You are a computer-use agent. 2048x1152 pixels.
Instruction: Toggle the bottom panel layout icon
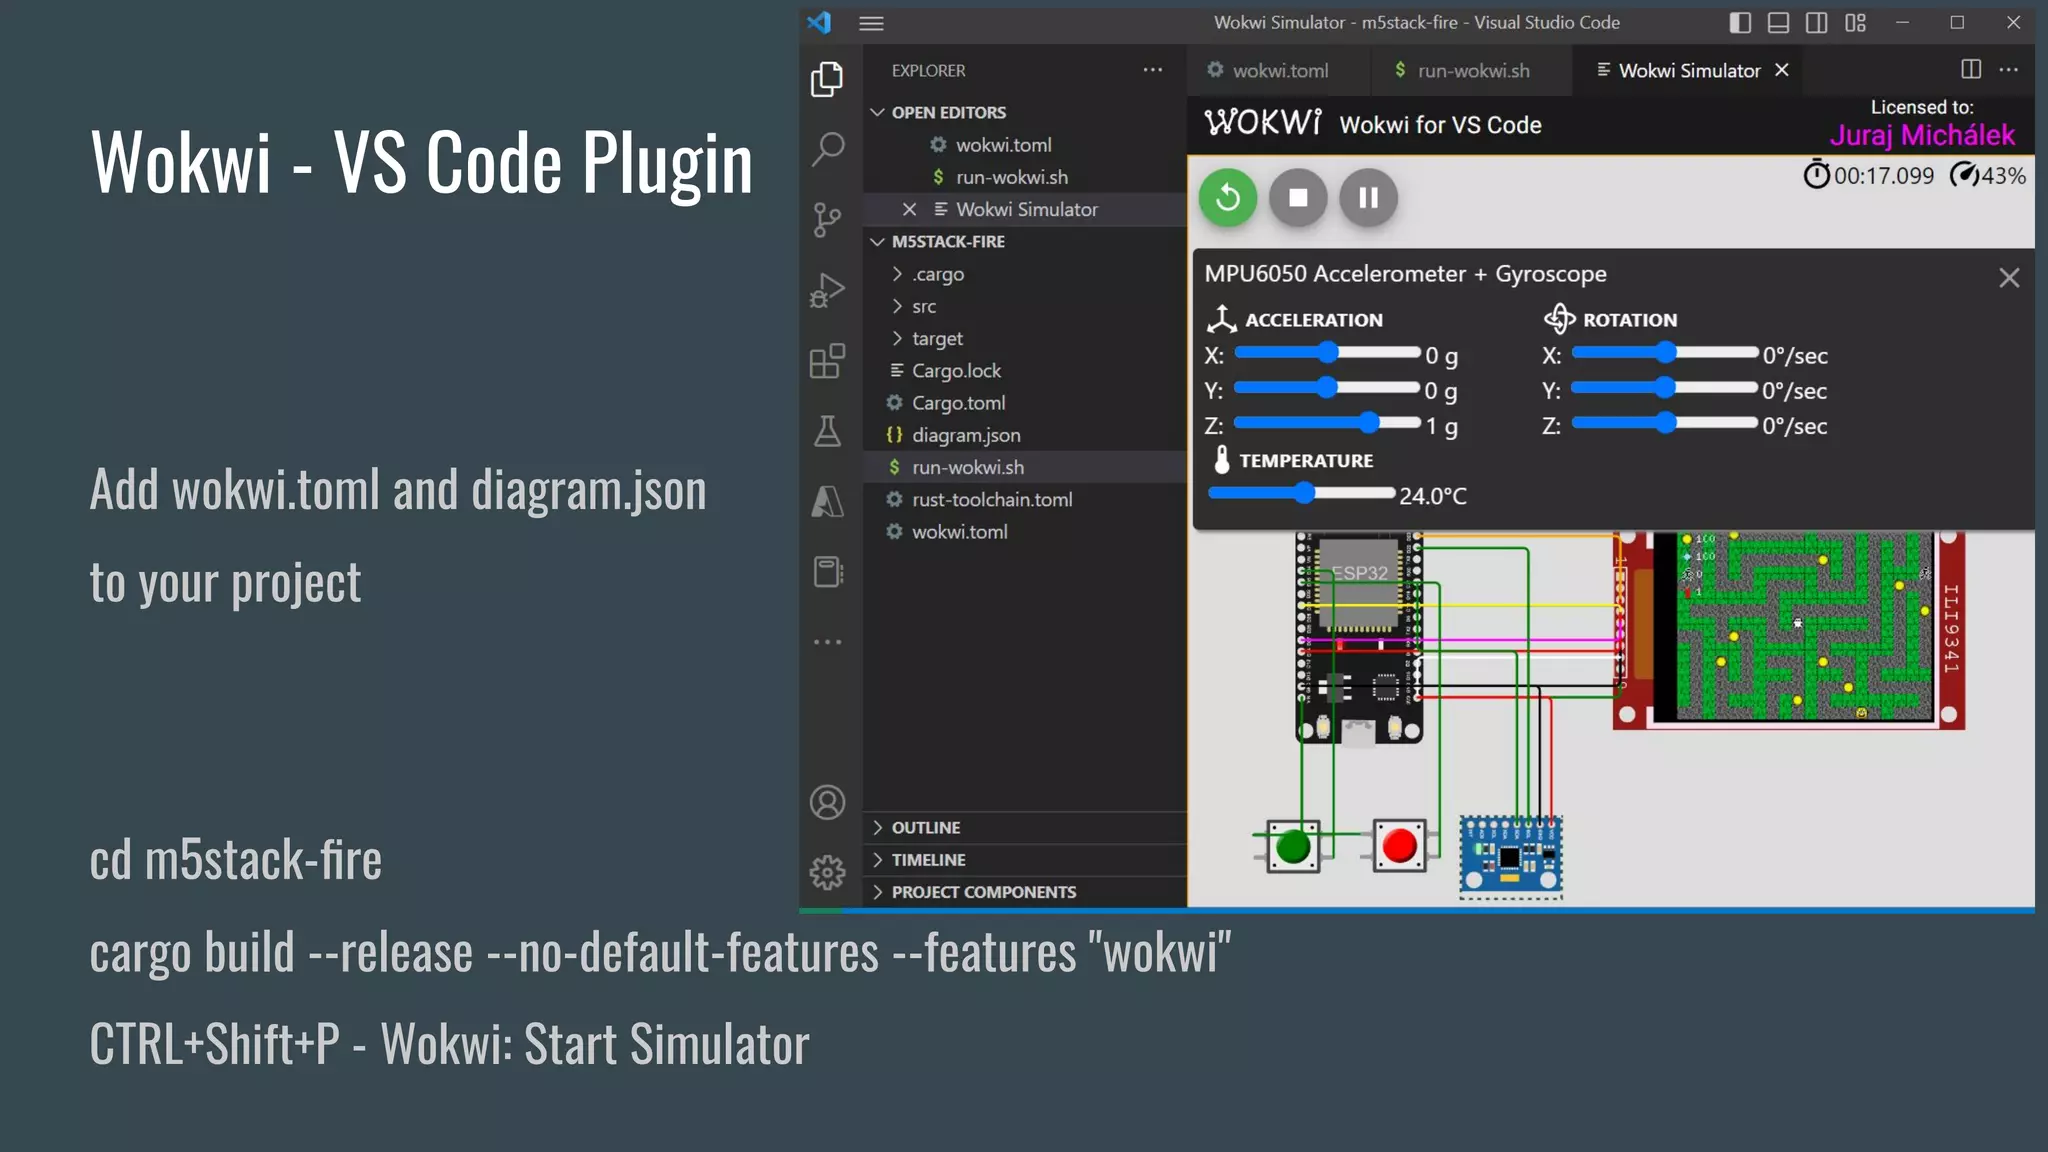(1778, 23)
